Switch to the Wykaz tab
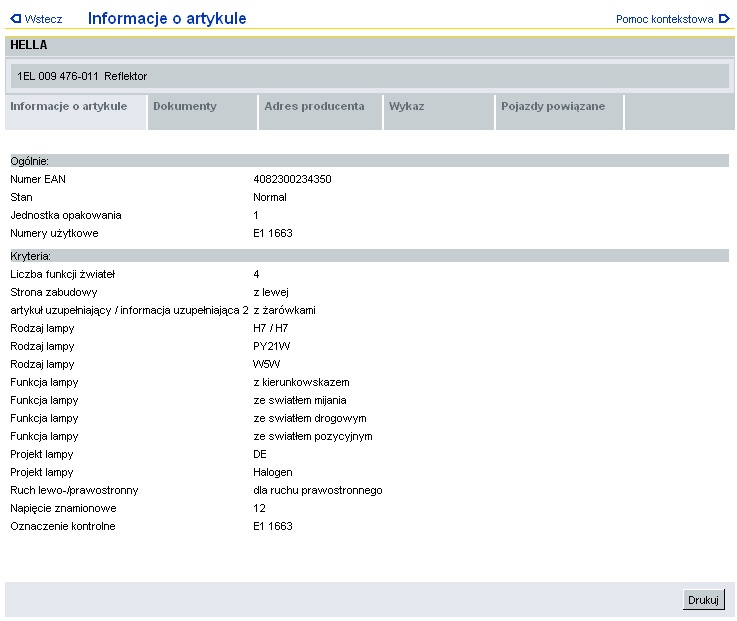 click(439, 112)
